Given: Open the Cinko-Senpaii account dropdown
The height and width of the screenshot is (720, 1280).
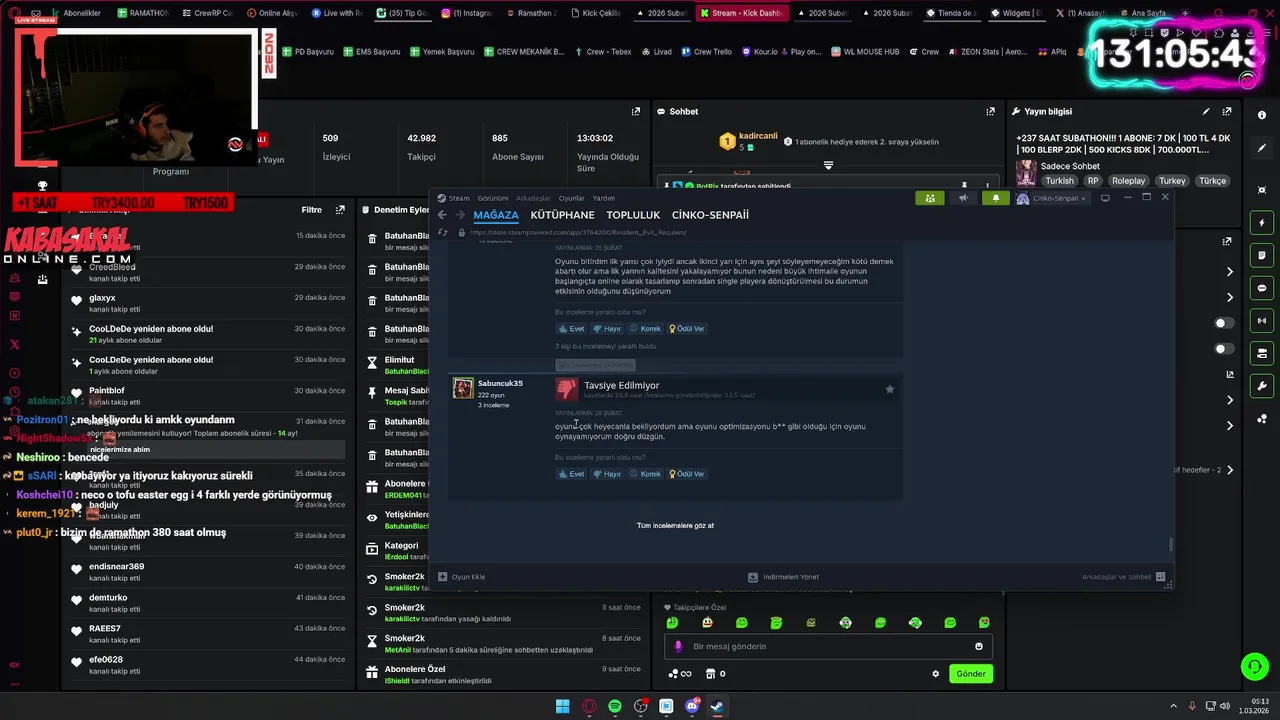Looking at the screenshot, I should click(x=1051, y=198).
